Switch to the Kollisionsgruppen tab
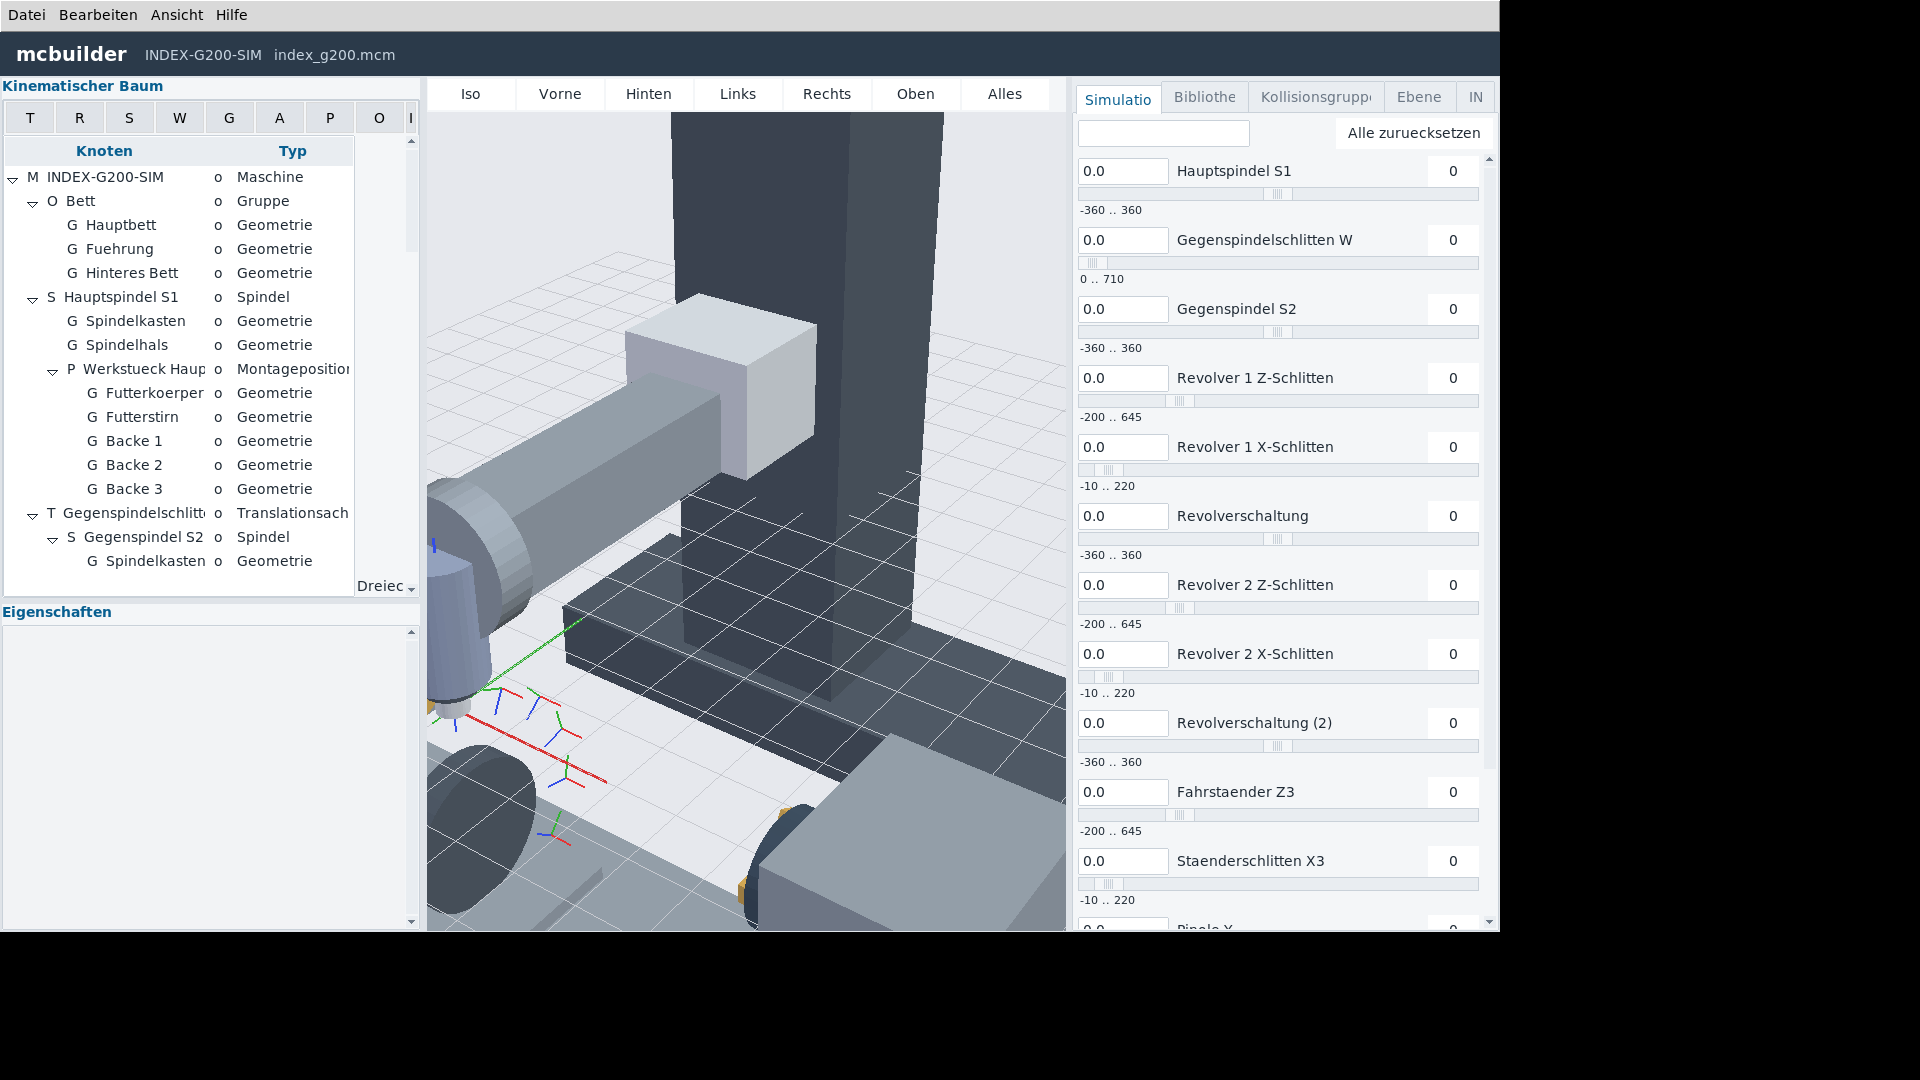This screenshot has height=1080, width=1920. [x=1316, y=97]
